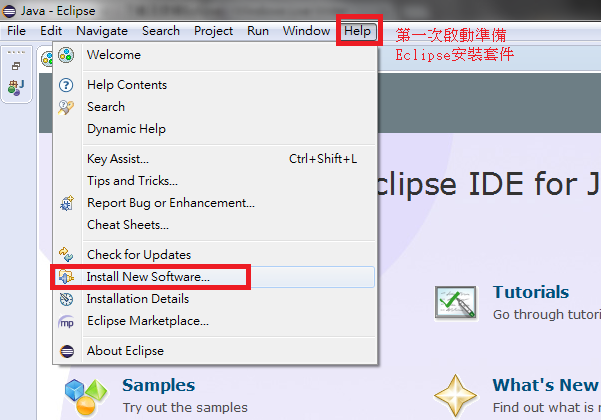601x420 pixels.
Task: Open Eclipse Marketplace...
Action: click(214, 321)
